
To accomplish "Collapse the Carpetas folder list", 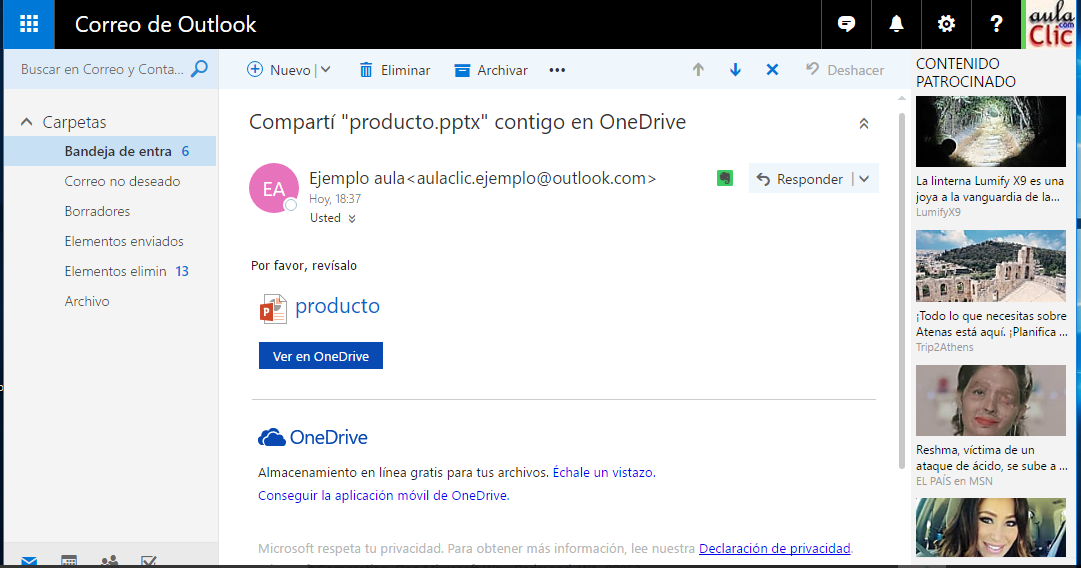I will [x=27, y=122].
